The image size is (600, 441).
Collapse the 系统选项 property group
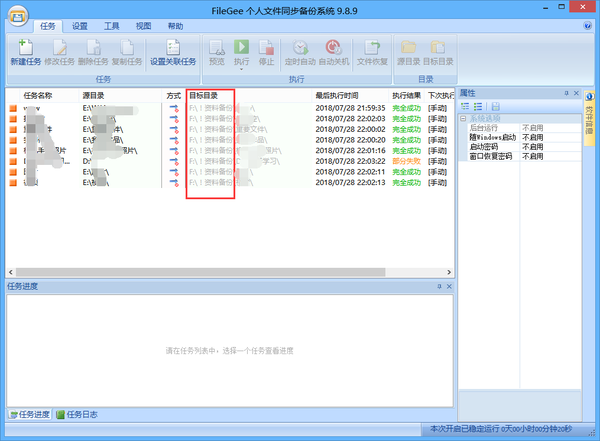coord(463,118)
